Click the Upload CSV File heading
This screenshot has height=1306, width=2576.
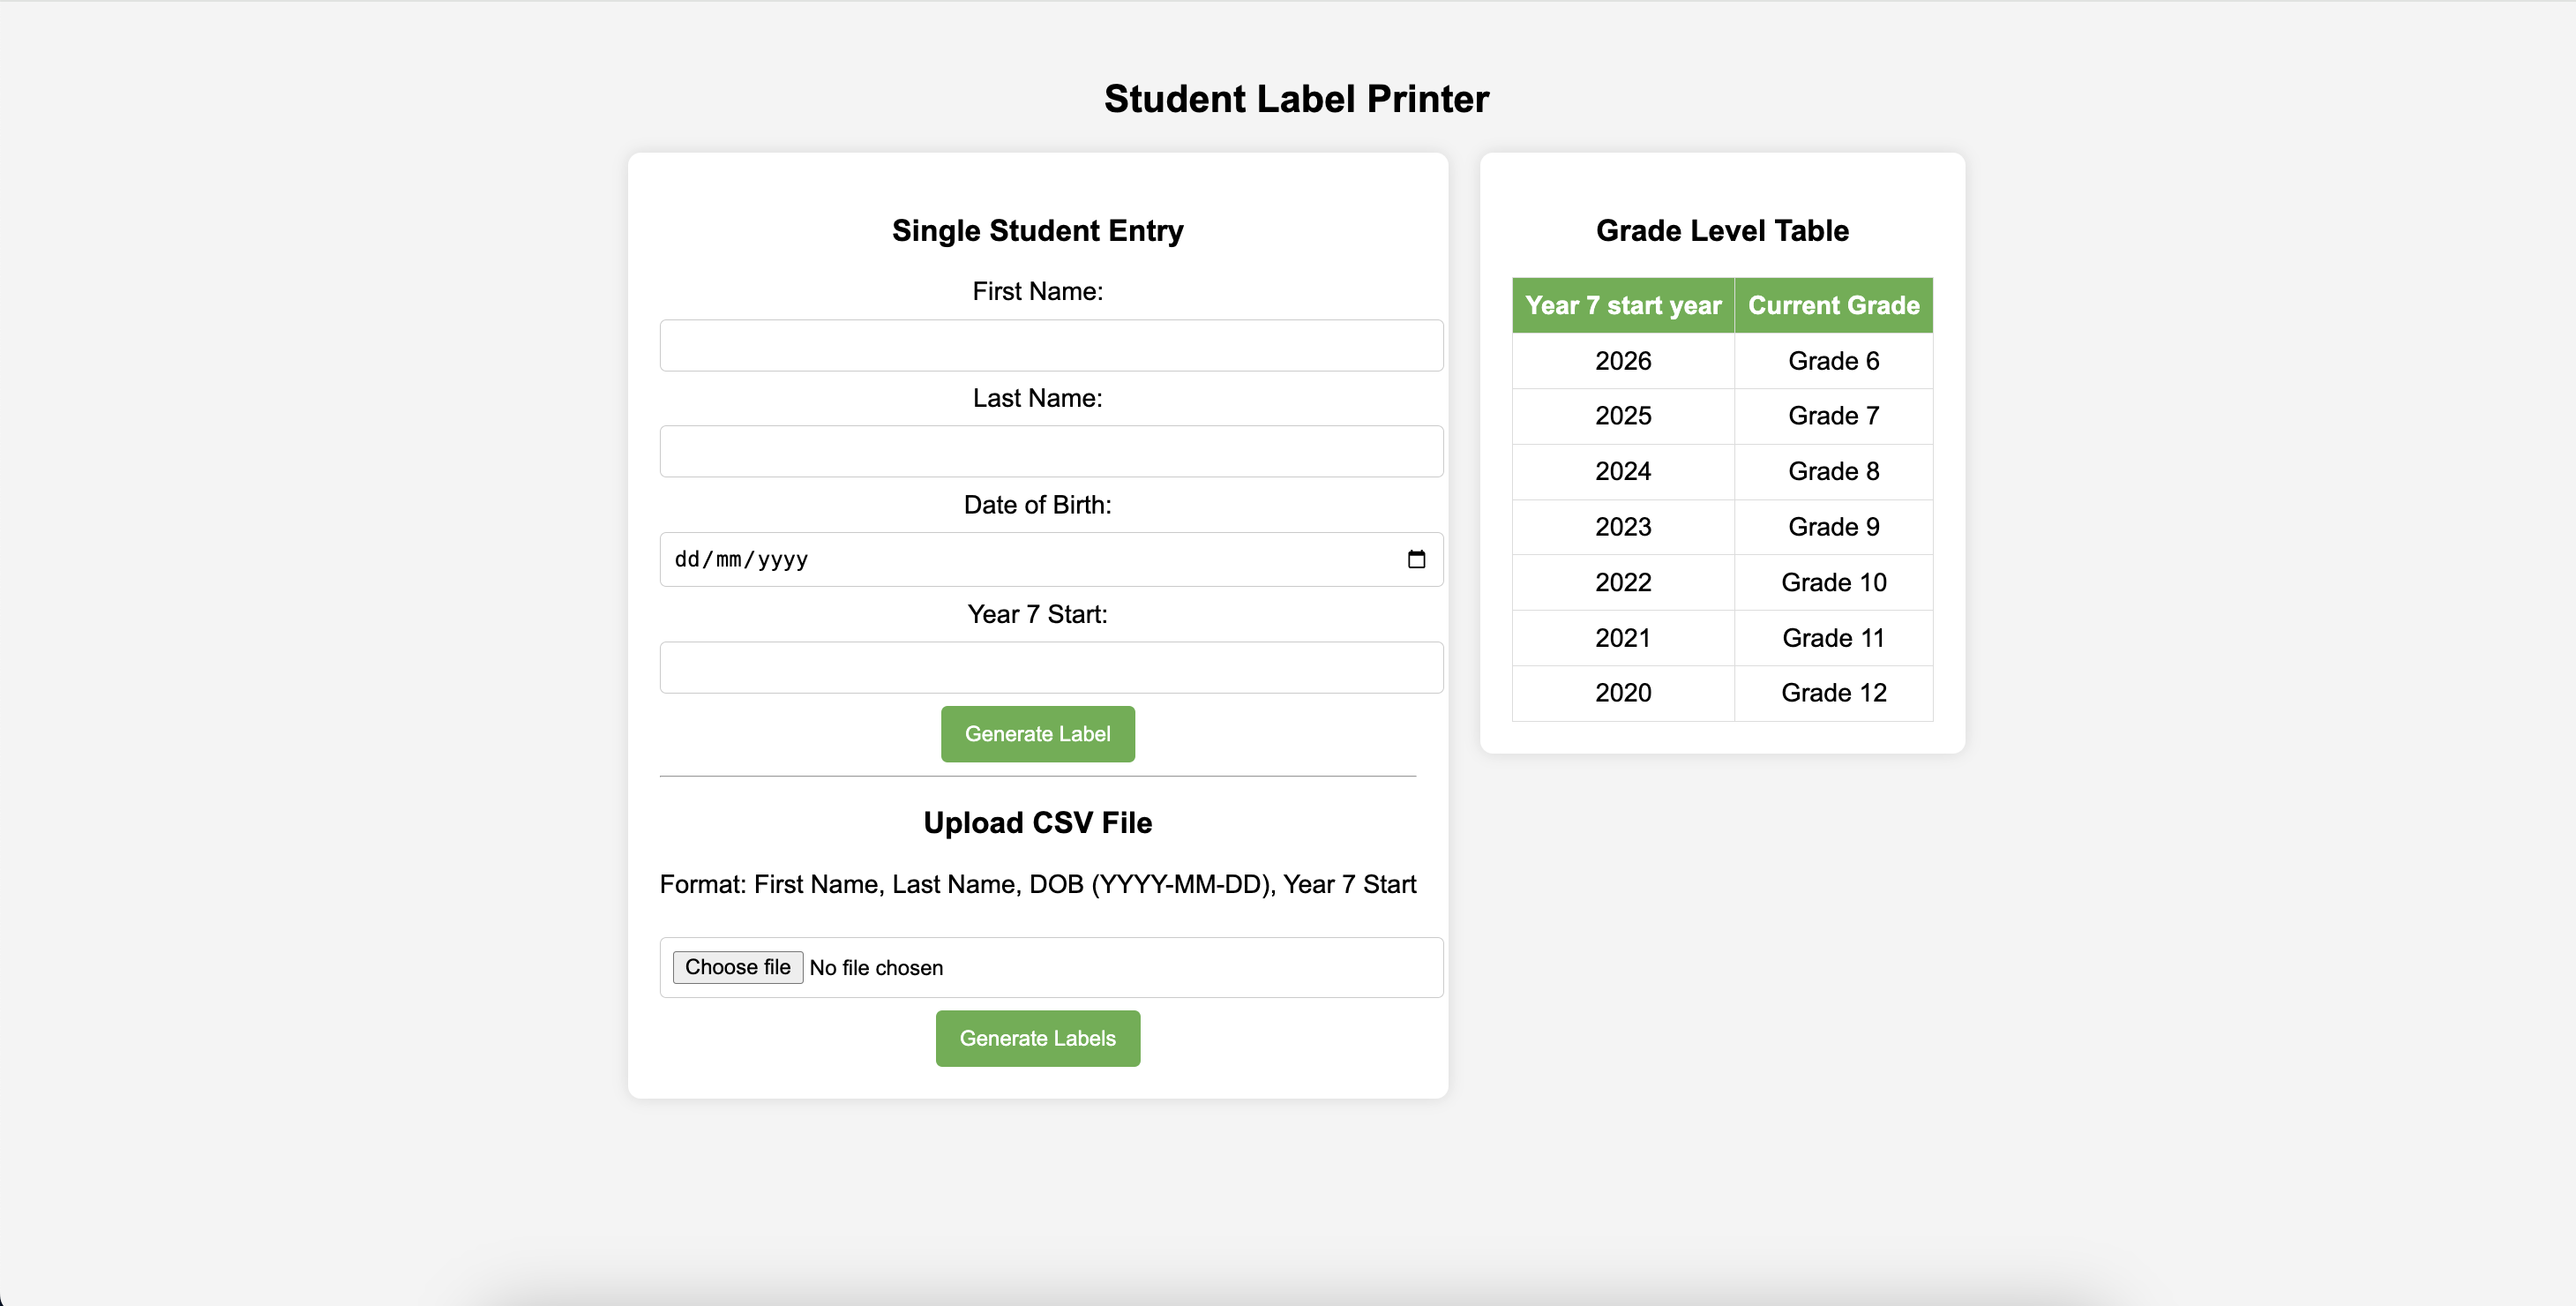1037,822
